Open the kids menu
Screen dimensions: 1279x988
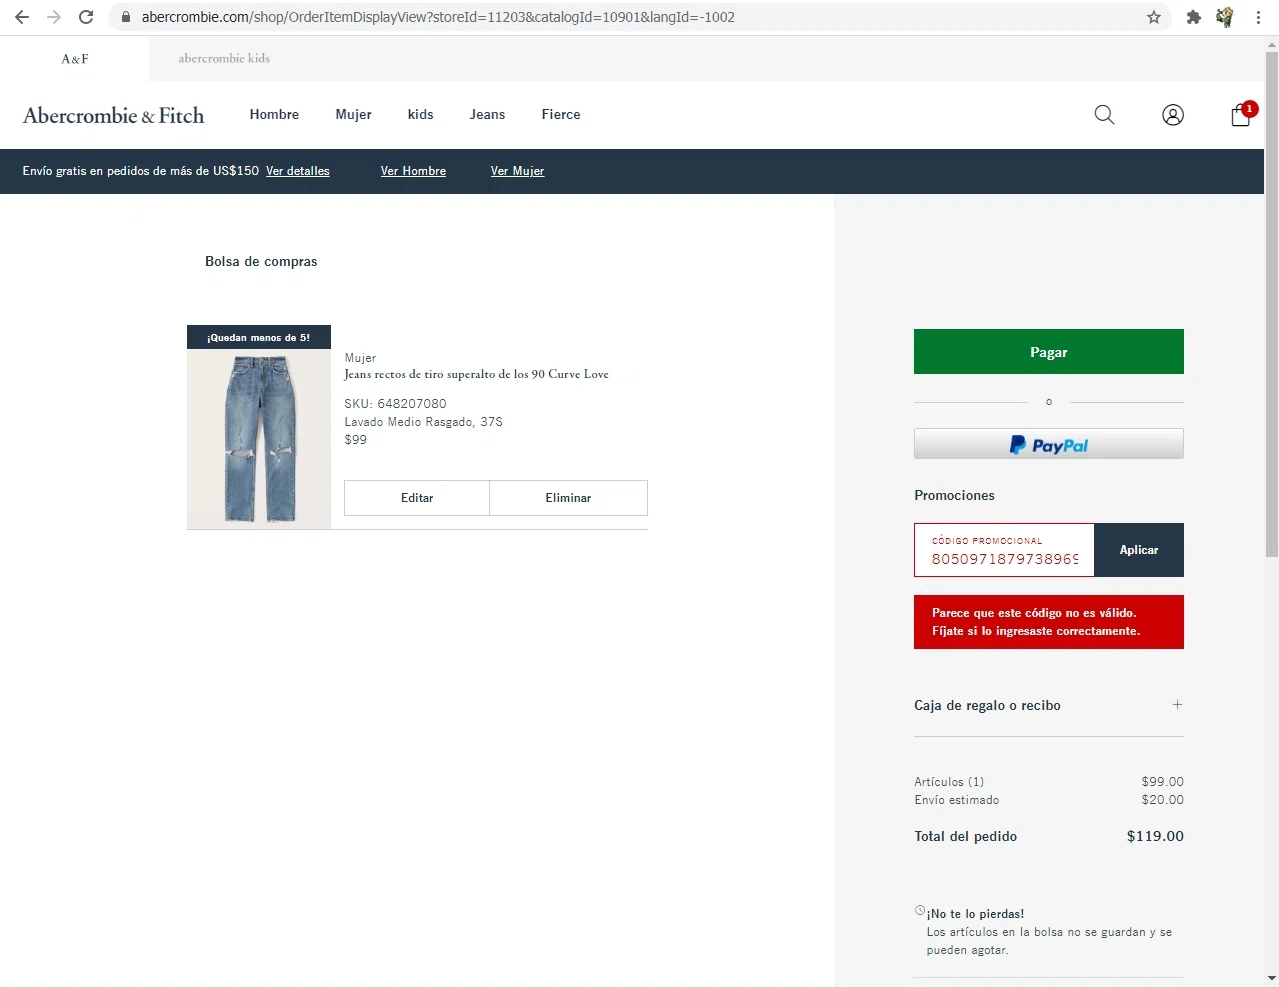point(421,115)
